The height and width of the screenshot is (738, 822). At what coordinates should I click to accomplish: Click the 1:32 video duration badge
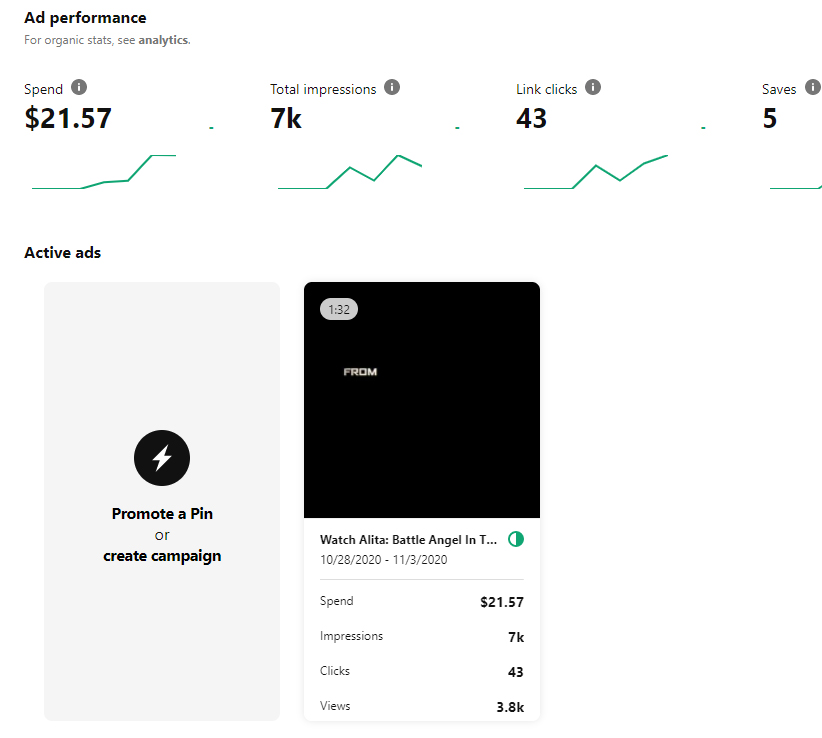pyautogui.click(x=339, y=310)
